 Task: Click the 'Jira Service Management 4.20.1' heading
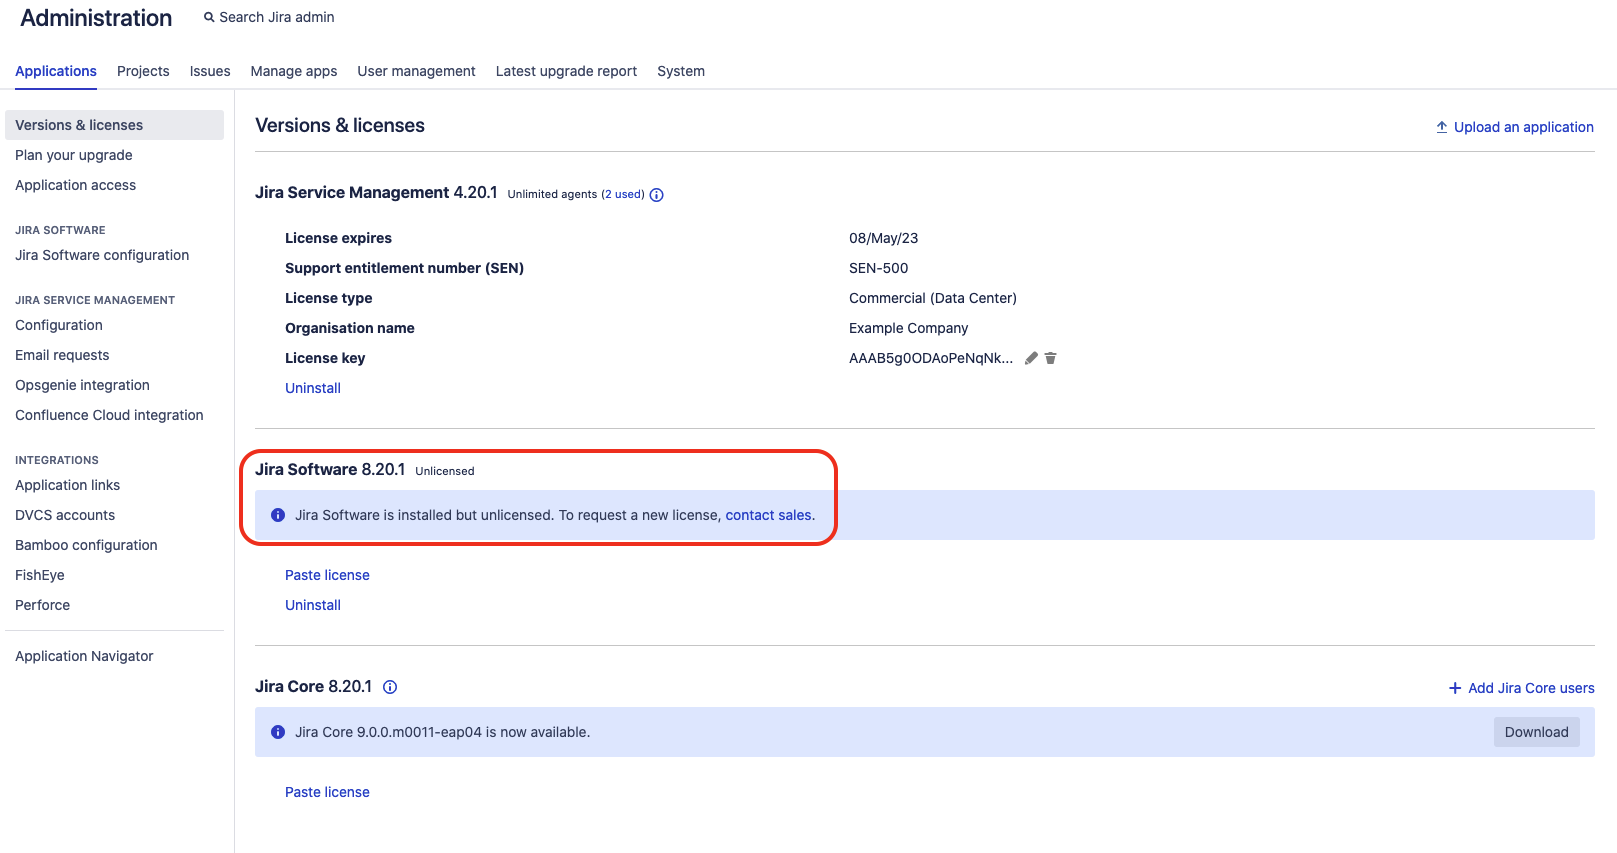point(376,192)
